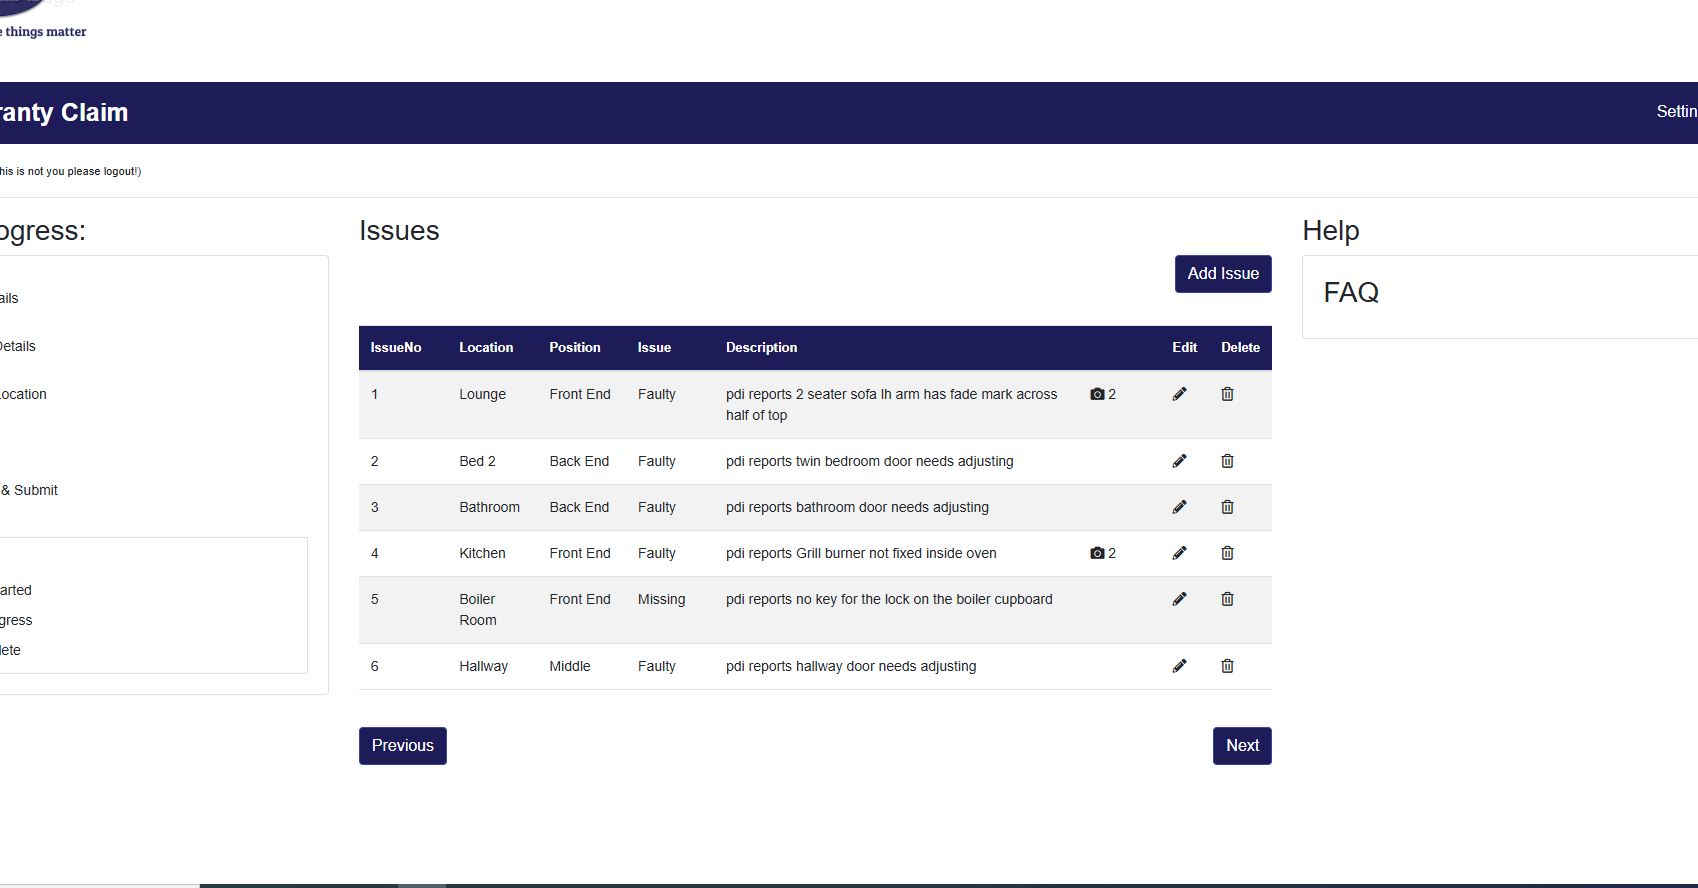Image resolution: width=1698 pixels, height=888 pixels.
Task: Open Settings in the header bar
Action: [x=1676, y=112]
